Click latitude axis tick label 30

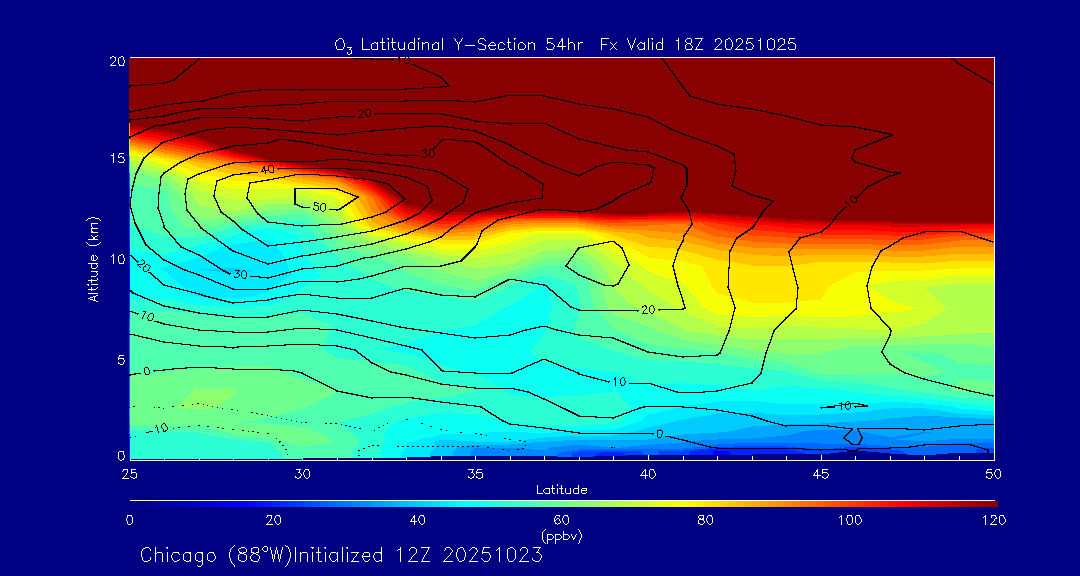tap(302, 474)
